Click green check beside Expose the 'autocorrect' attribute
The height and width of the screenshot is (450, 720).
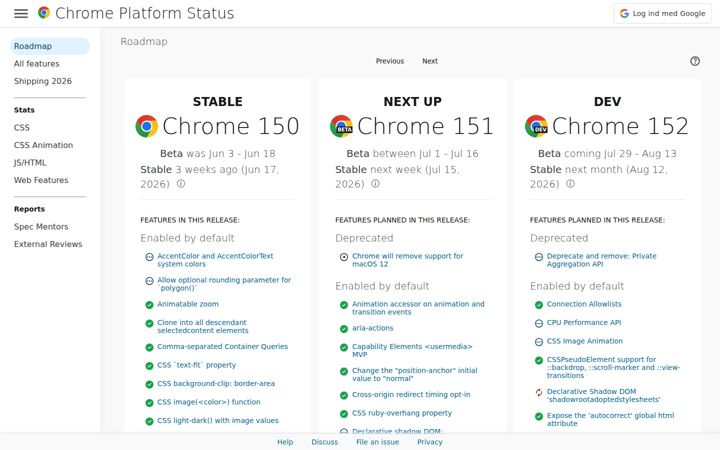point(539,416)
